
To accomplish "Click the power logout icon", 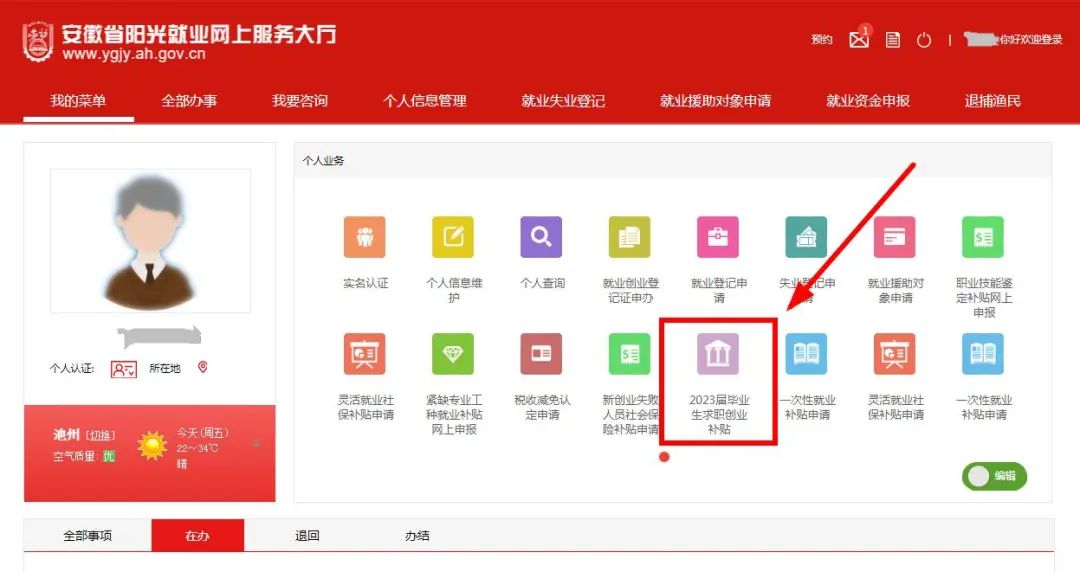I will coord(924,40).
